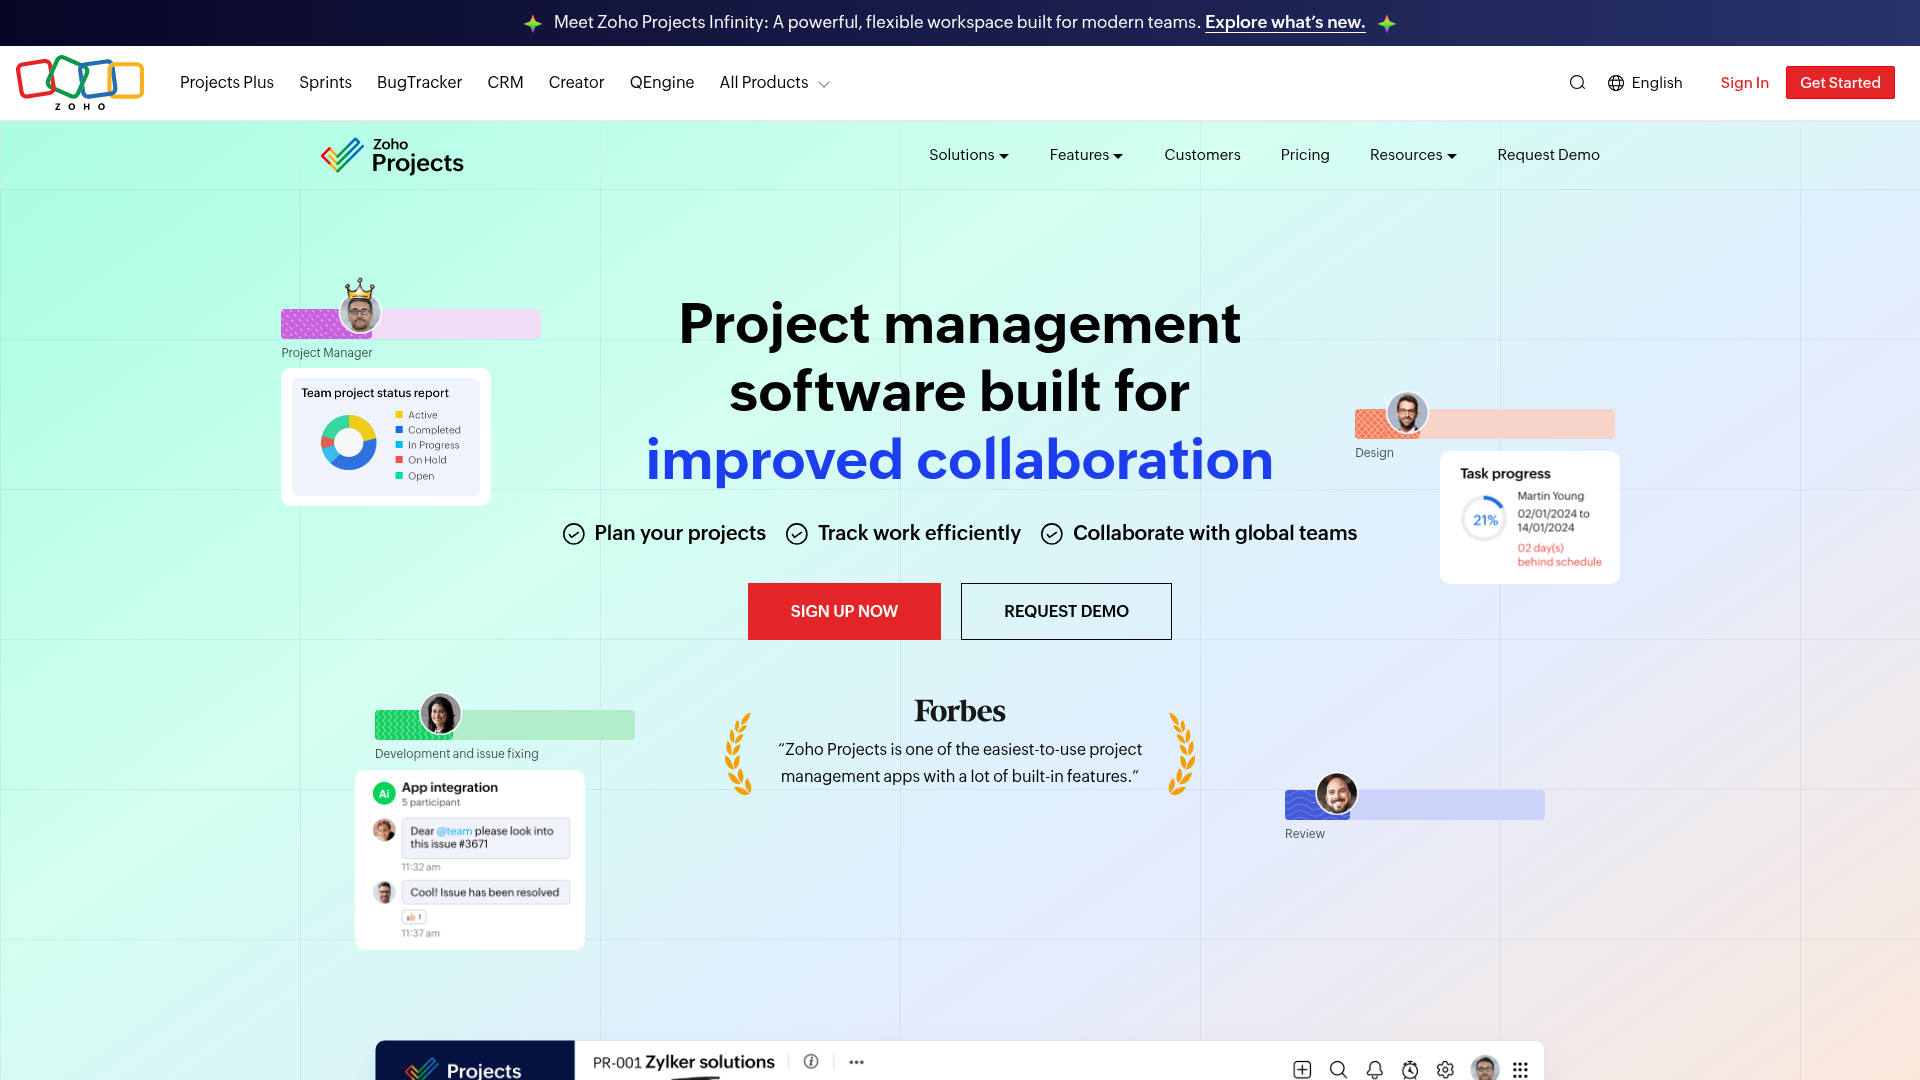
Task: Open the add new item plus icon
Action: pyautogui.click(x=1302, y=1069)
